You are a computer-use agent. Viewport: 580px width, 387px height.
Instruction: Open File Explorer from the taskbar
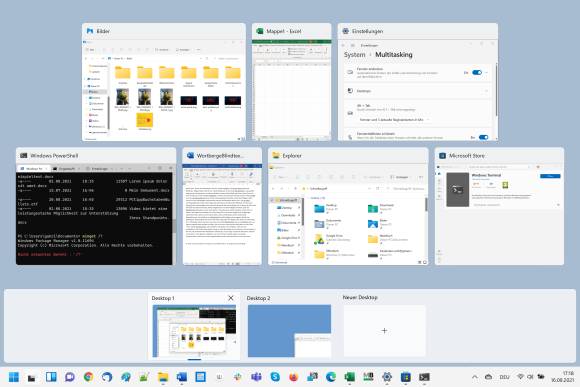point(163,377)
